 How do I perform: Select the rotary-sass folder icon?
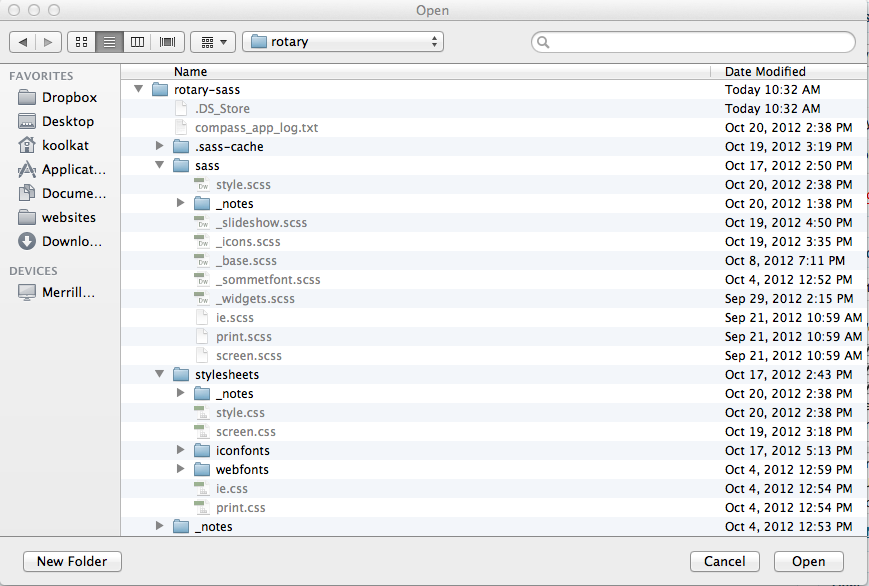pos(160,90)
